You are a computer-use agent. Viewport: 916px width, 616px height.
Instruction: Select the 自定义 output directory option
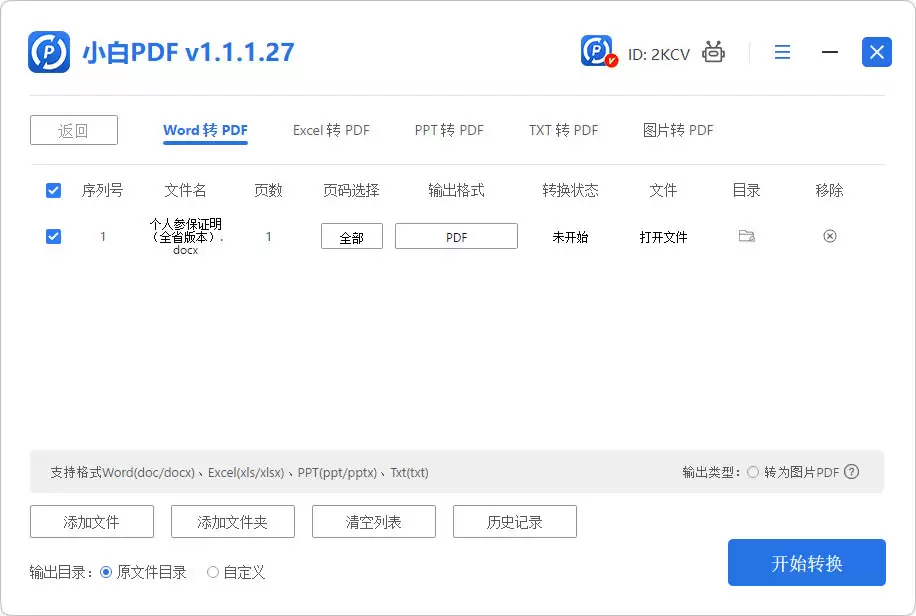point(212,572)
